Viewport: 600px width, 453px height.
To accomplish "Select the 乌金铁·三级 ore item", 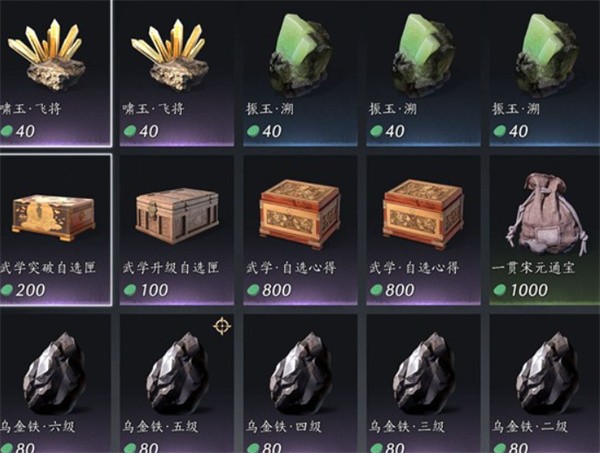I will (424, 384).
